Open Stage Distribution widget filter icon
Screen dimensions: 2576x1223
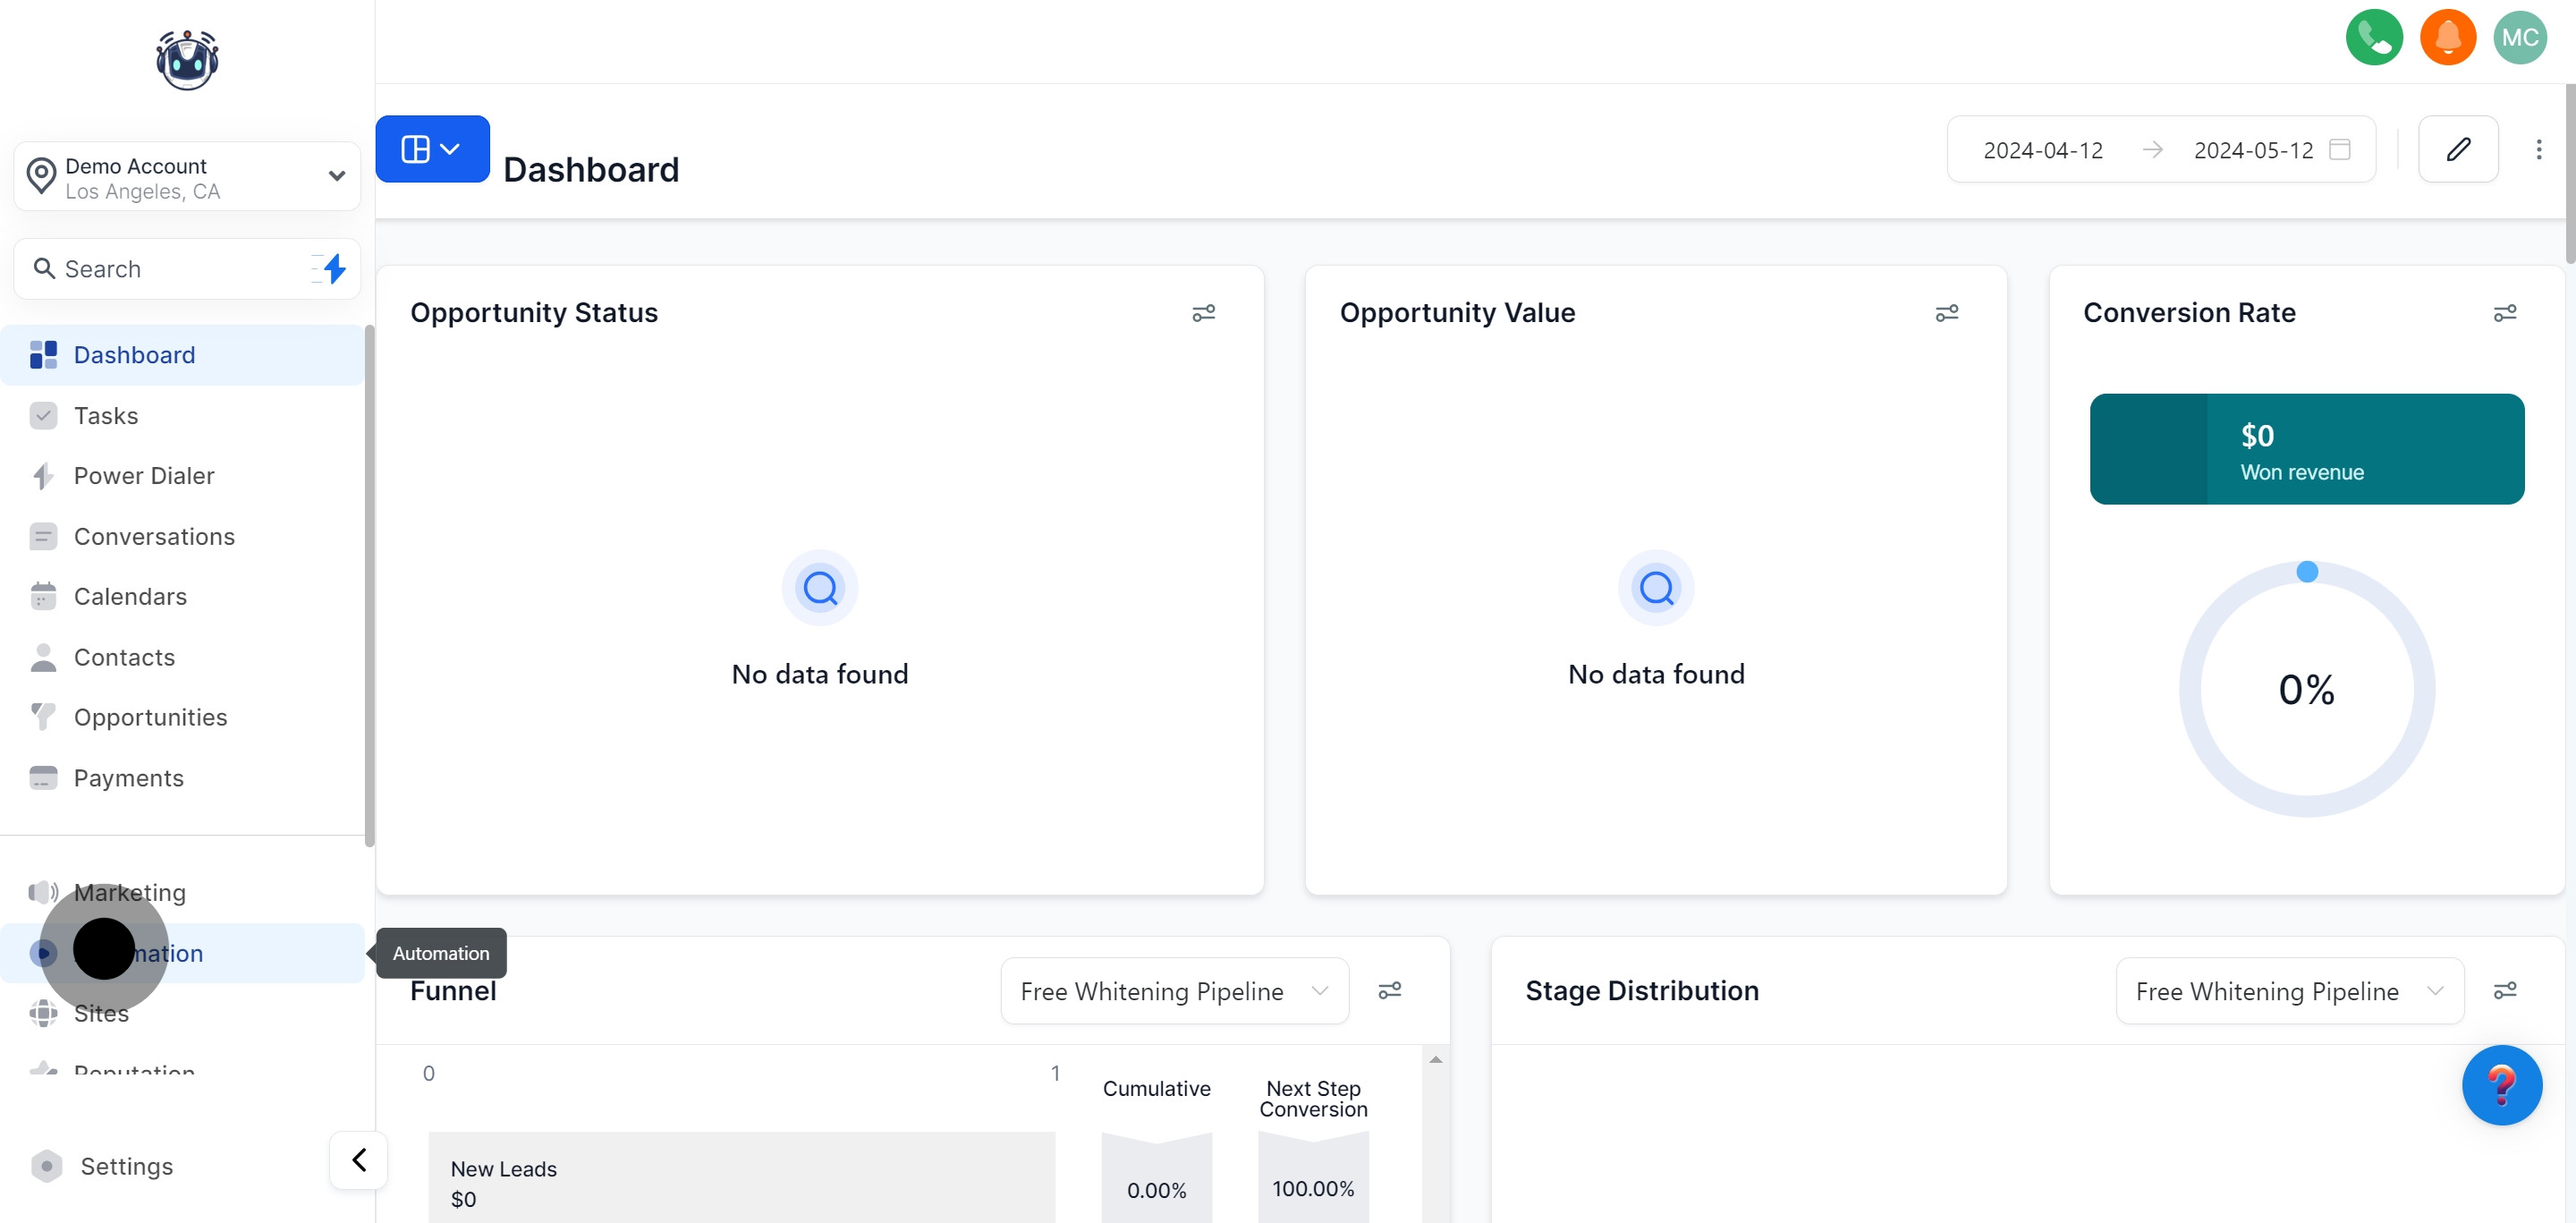(x=2507, y=990)
